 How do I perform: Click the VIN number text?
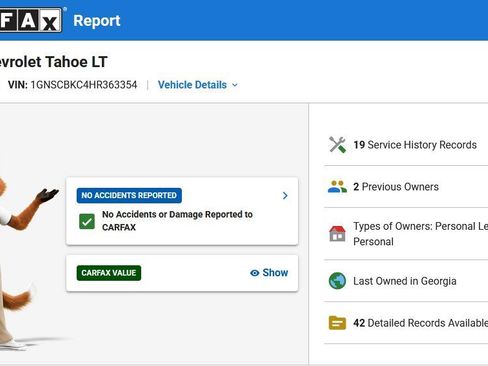pyautogui.click(x=84, y=85)
